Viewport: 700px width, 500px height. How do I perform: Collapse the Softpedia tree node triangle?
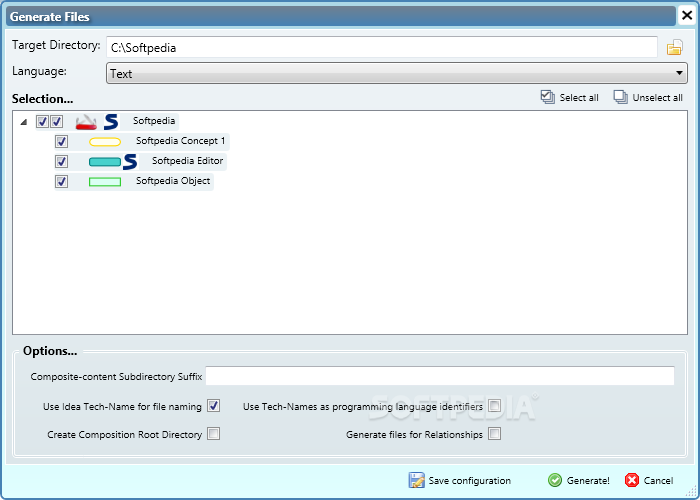[24, 122]
